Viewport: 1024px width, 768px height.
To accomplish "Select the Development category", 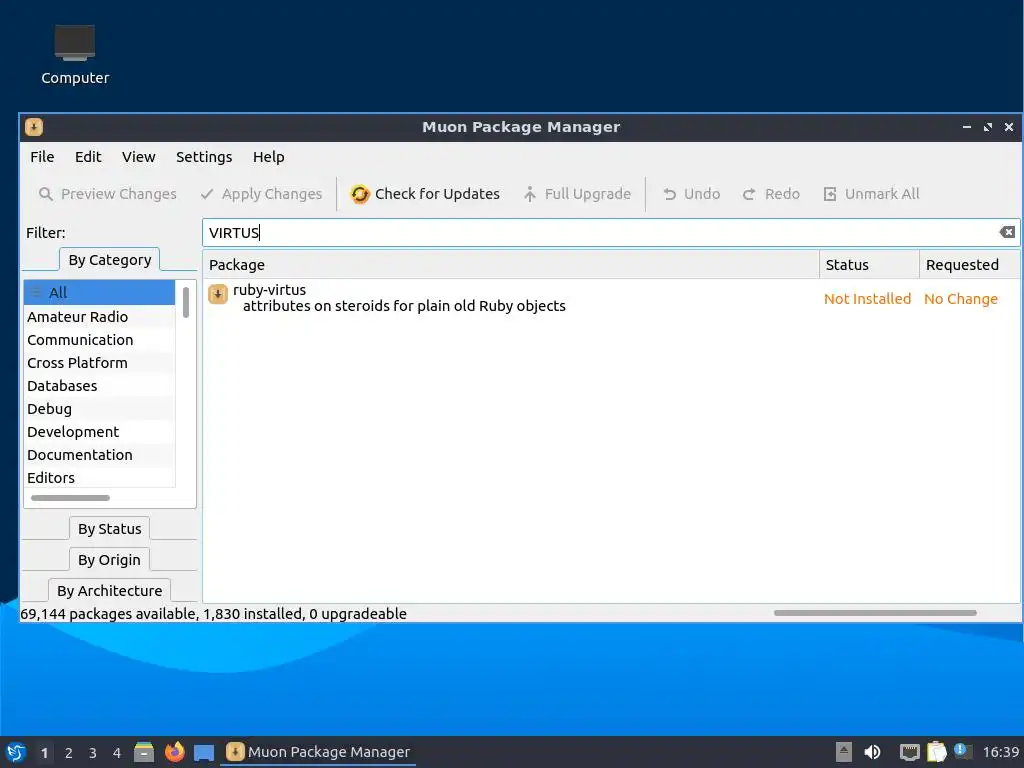I will 99,432.
